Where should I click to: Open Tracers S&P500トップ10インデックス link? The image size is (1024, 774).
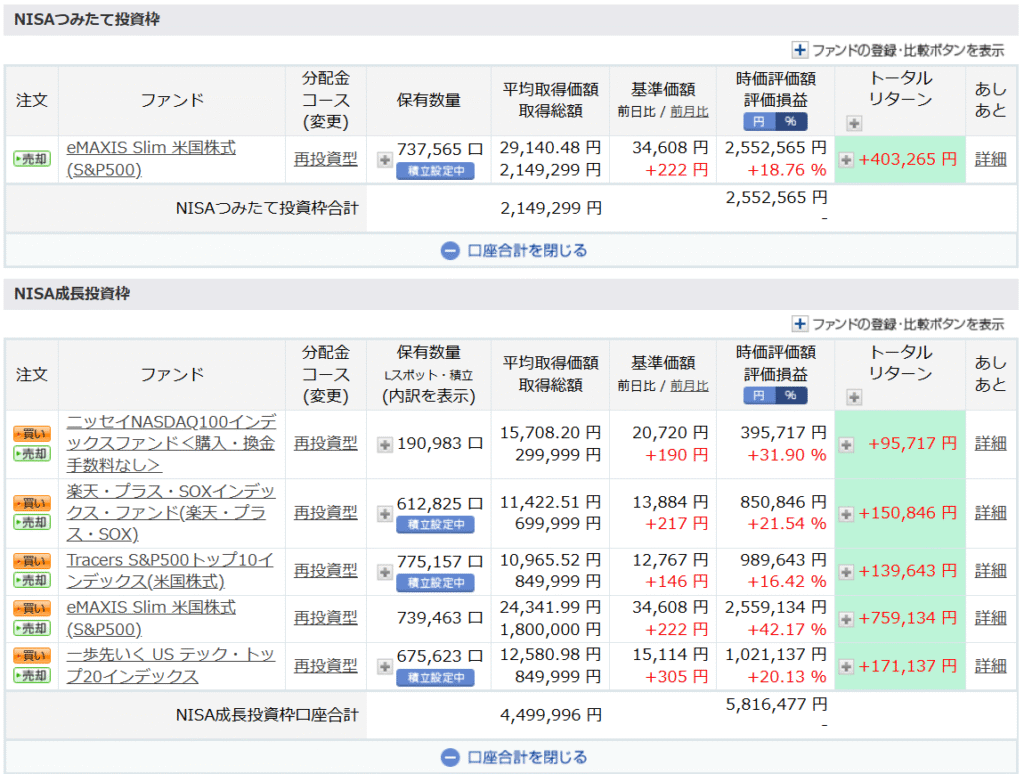[170, 571]
